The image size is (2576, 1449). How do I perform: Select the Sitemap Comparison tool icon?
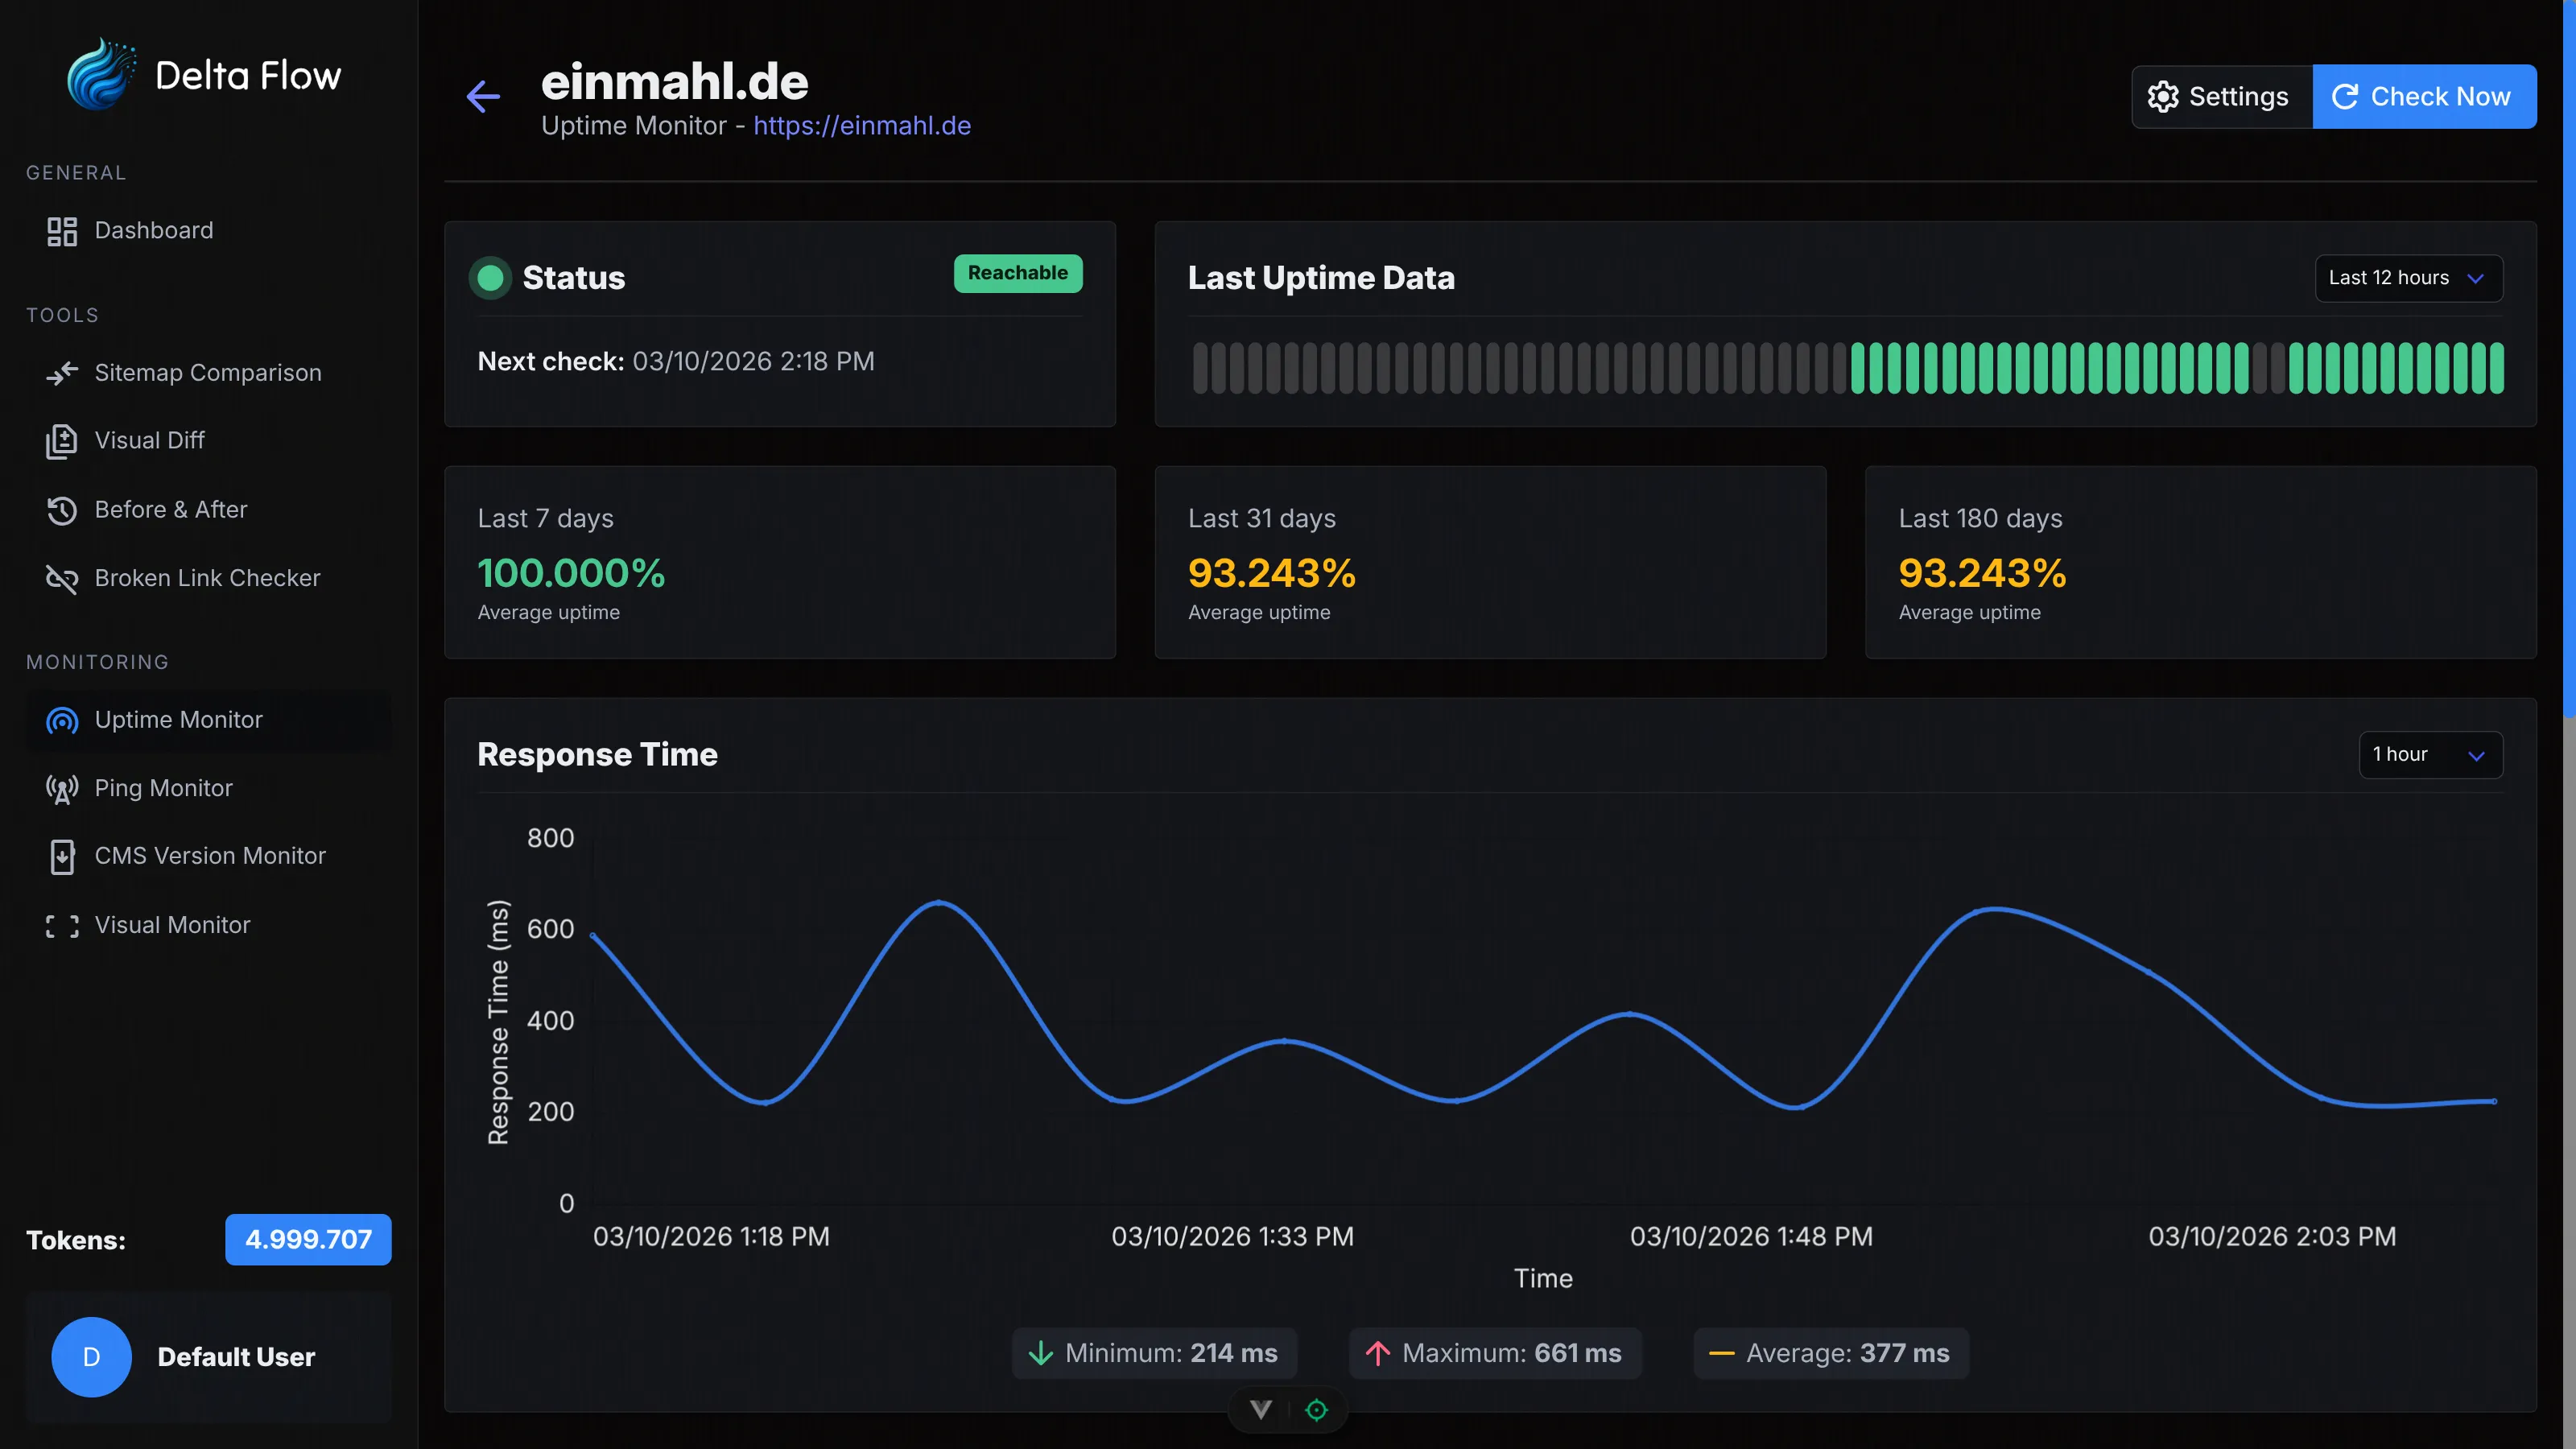[x=62, y=373]
